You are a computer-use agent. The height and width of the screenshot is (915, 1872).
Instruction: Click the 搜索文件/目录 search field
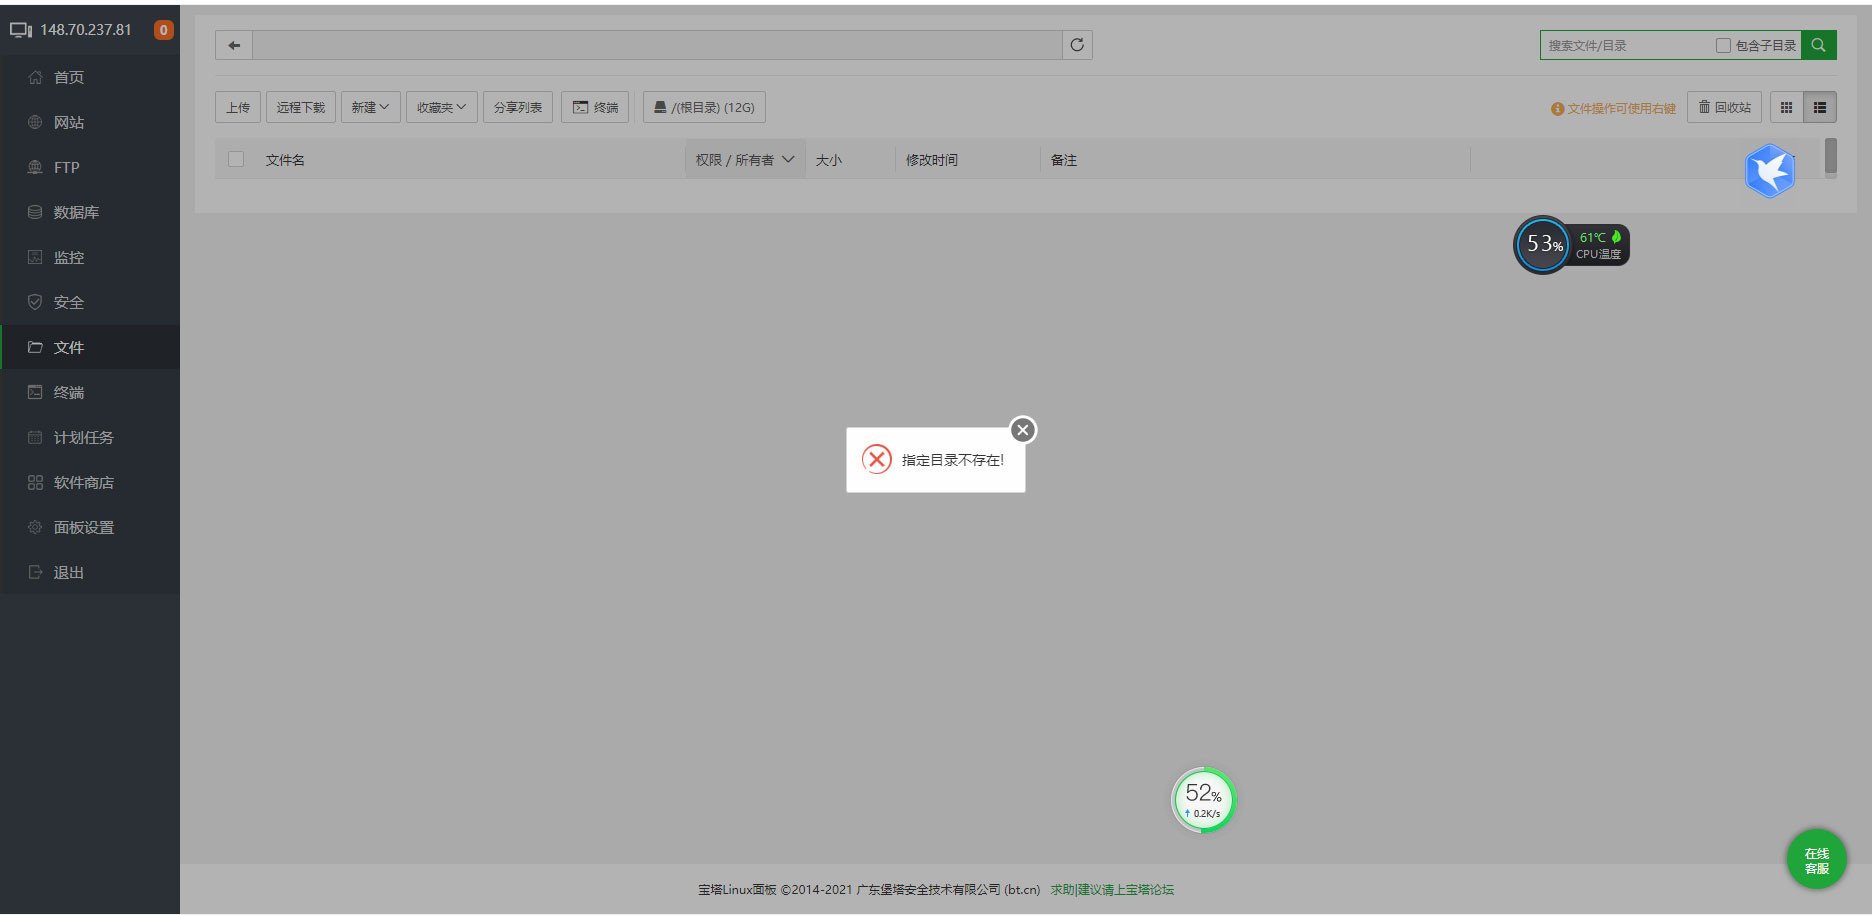click(x=1627, y=45)
